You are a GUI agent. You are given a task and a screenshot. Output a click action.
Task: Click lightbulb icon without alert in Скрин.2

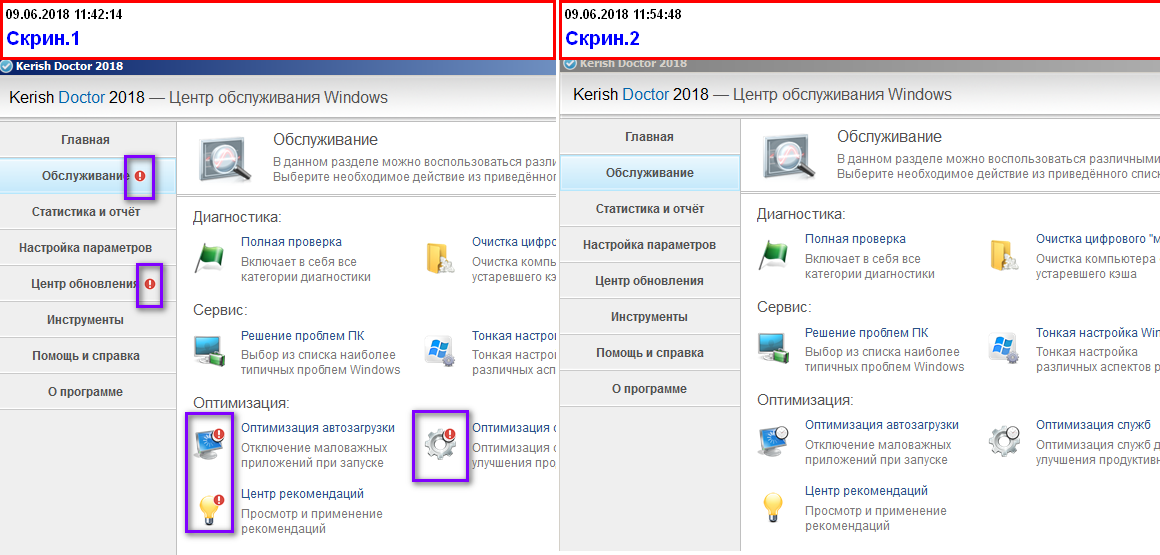tap(772, 507)
